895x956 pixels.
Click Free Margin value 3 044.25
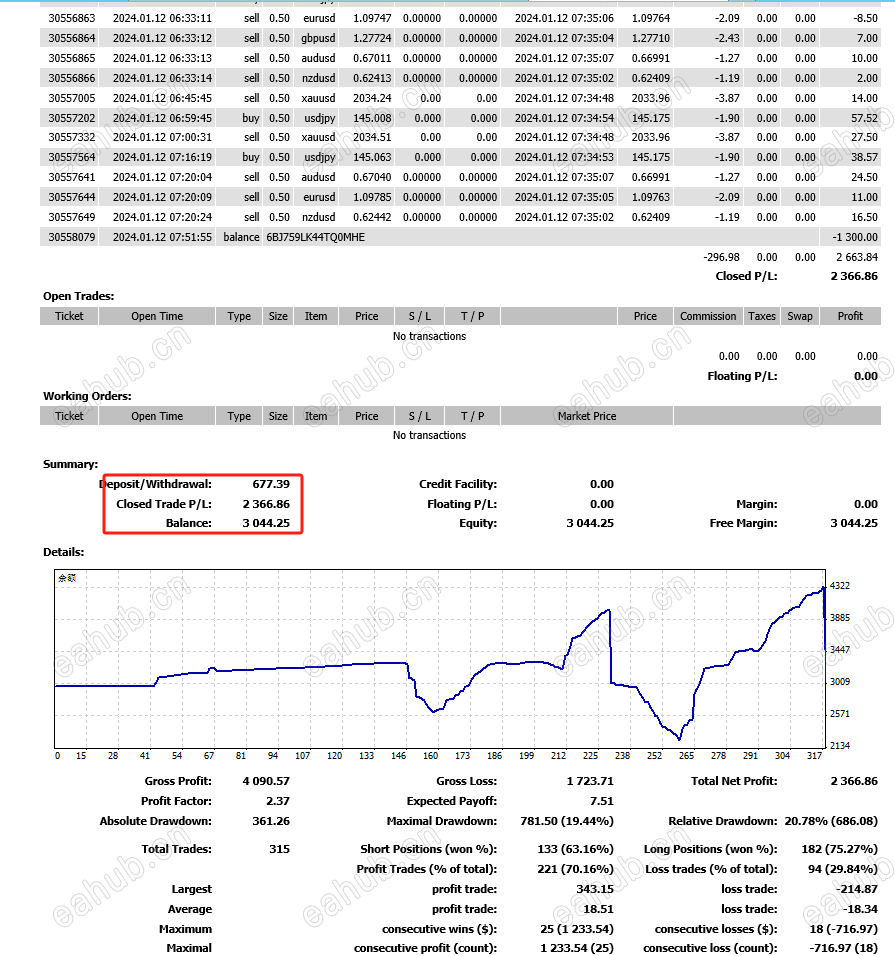pyautogui.click(x=854, y=523)
